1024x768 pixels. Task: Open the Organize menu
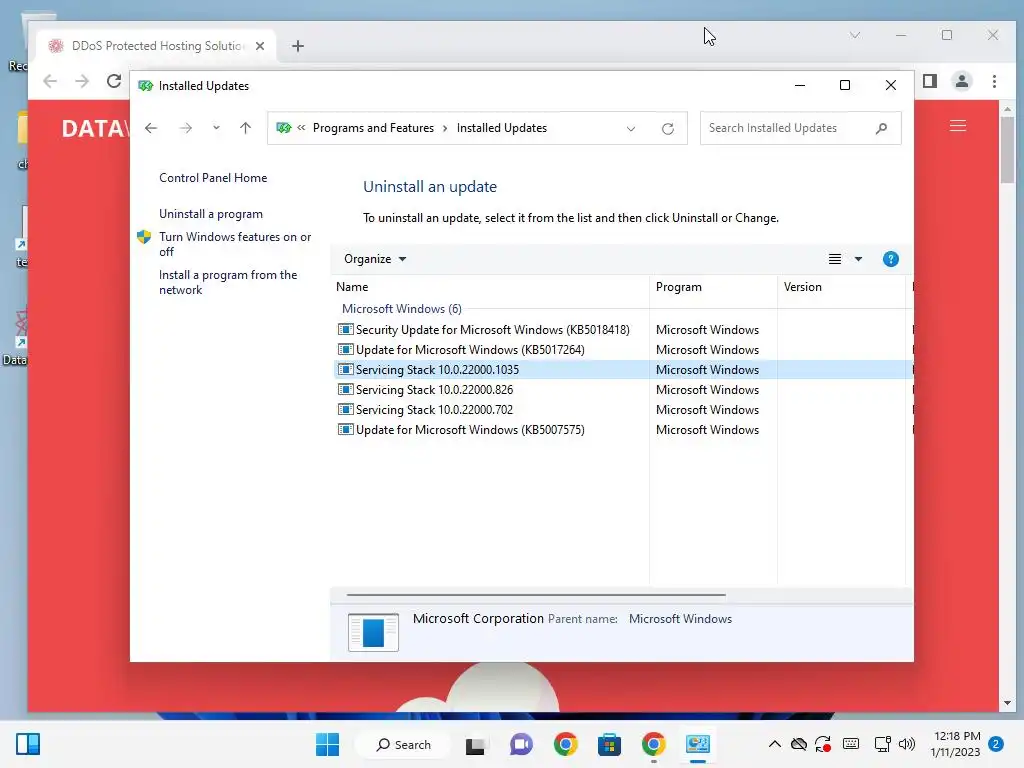[375, 259]
